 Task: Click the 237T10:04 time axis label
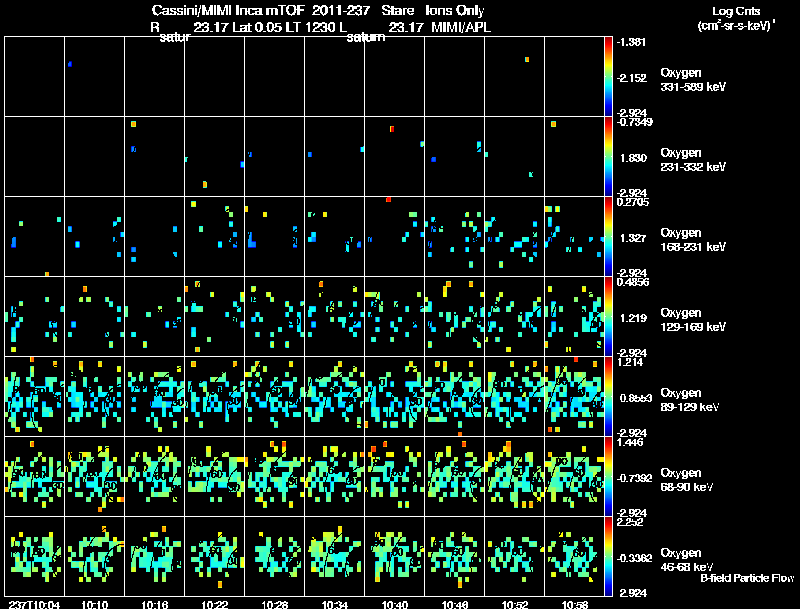tap(34, 604)
